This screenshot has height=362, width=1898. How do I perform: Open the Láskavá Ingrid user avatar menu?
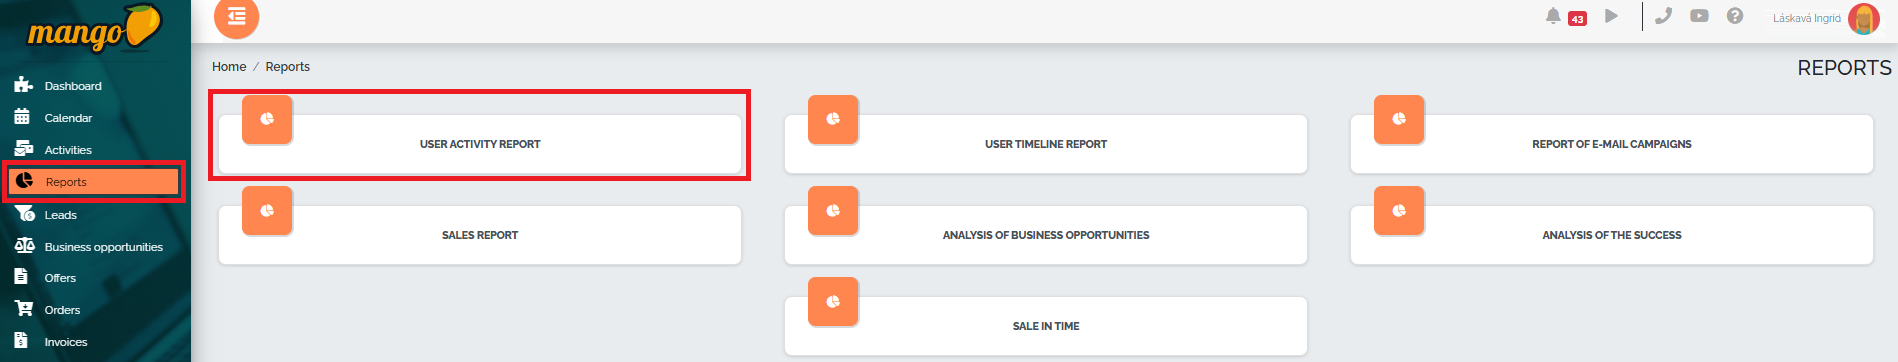1864,18
